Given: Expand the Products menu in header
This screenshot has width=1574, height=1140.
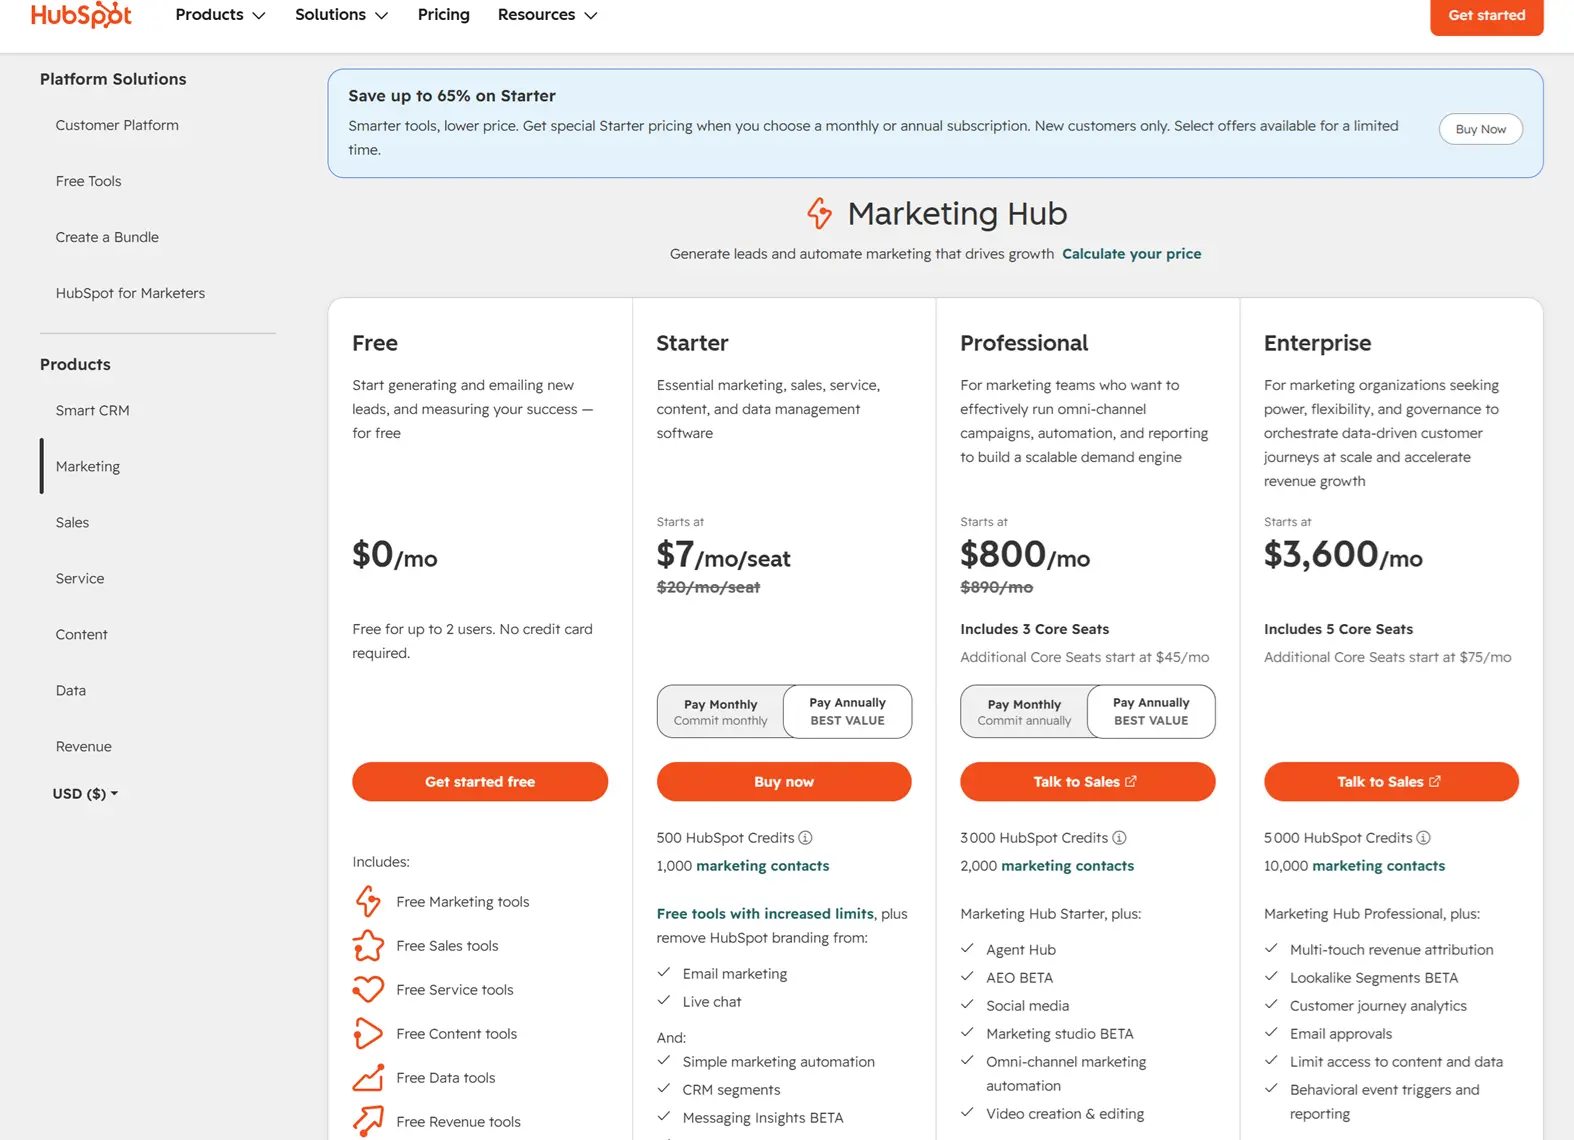Looking at the screenshot, I should pos(220,15).
